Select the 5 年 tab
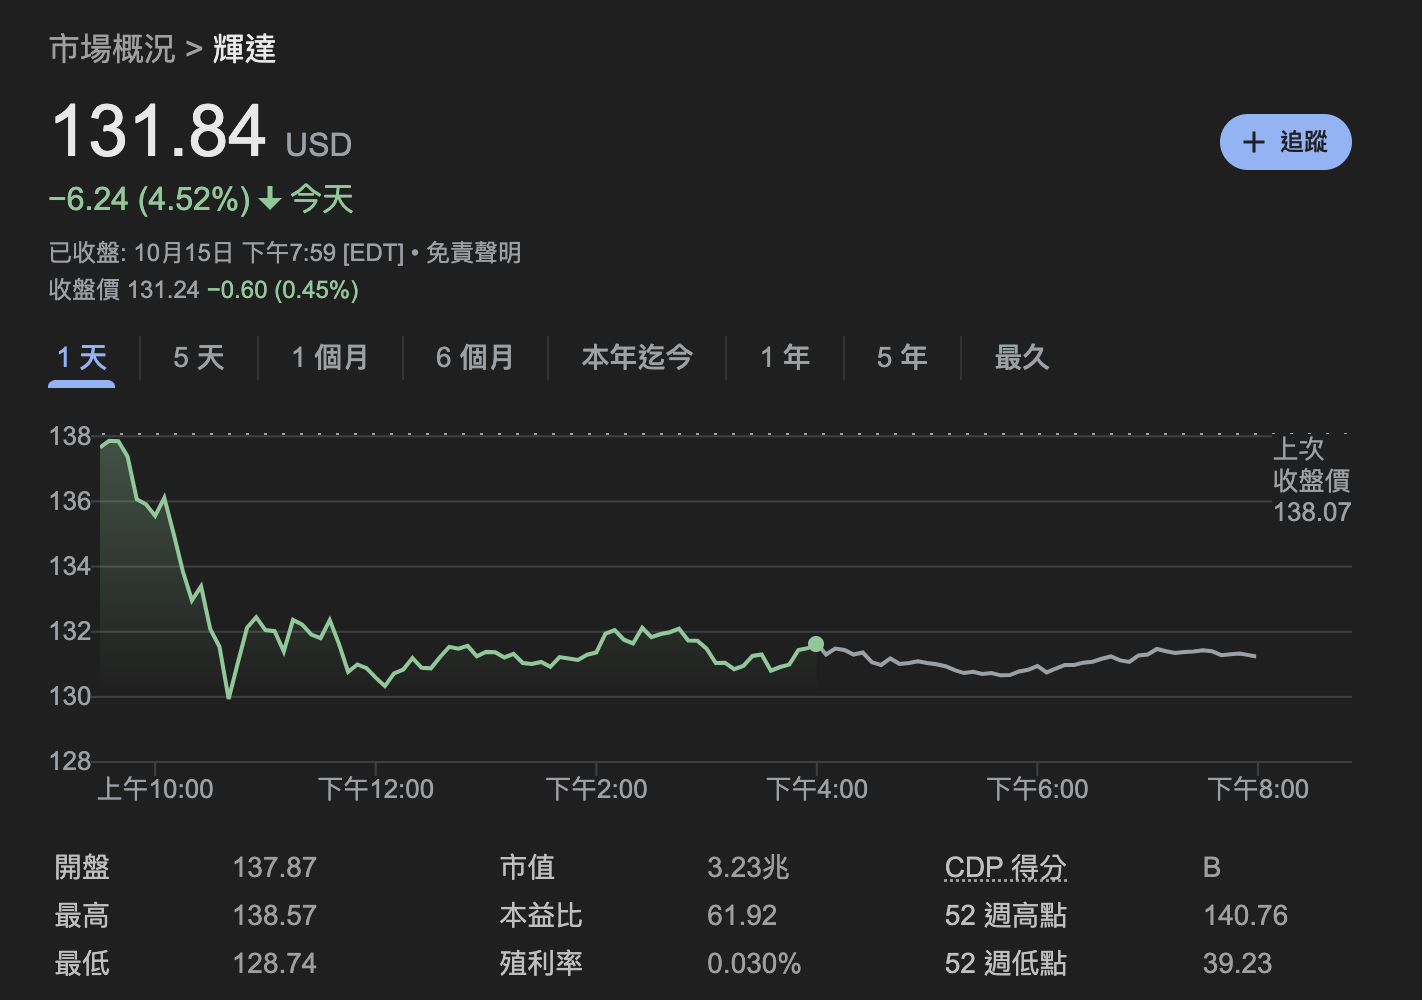 coord(902,357)
